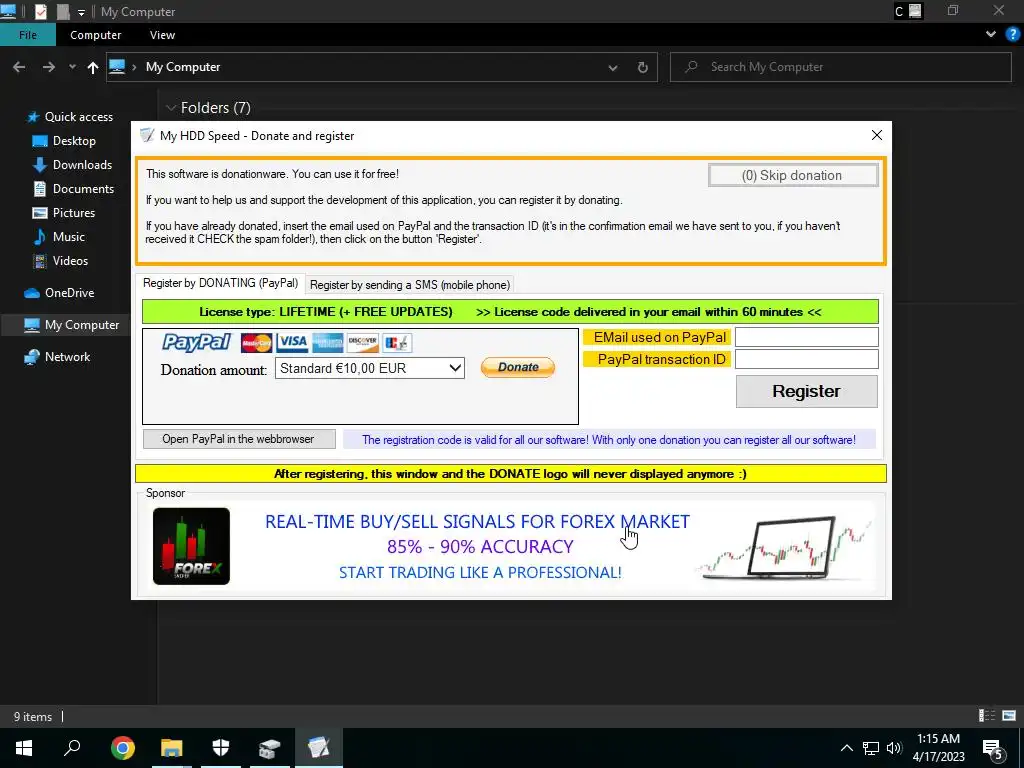Focus the PayPal transaction ID field
Viewport: 1024px width, 768px height.
tap(807, 359)
